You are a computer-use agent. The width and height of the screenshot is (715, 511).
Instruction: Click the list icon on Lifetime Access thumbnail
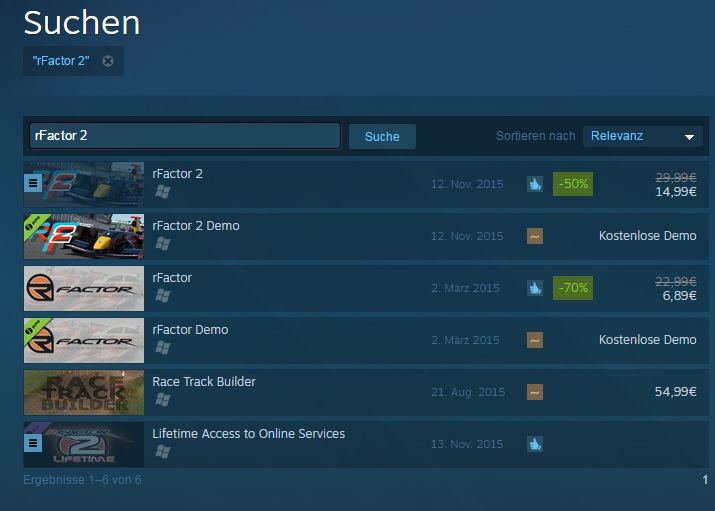[x=33, y=443]
